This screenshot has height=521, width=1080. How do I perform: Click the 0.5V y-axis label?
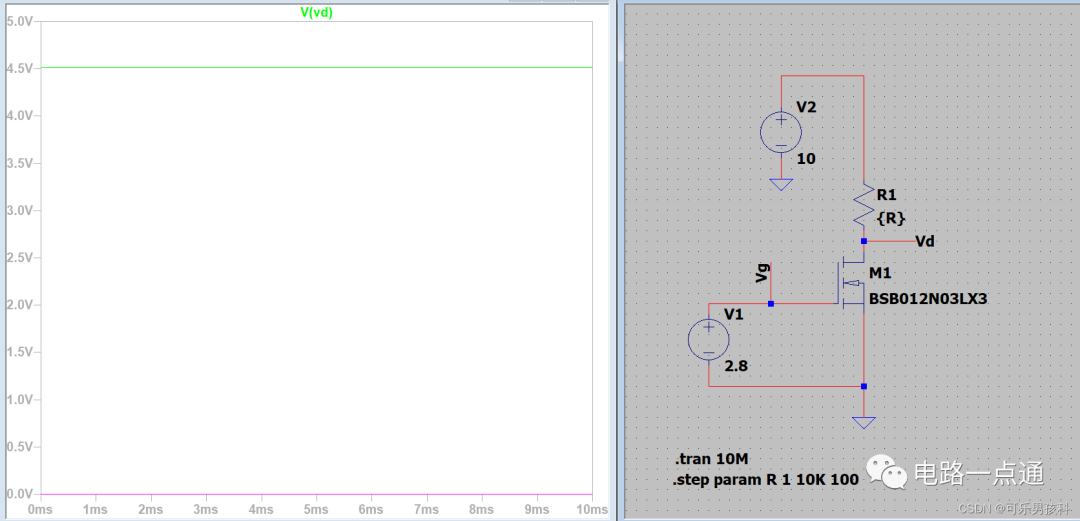click(x=19, y=447)
